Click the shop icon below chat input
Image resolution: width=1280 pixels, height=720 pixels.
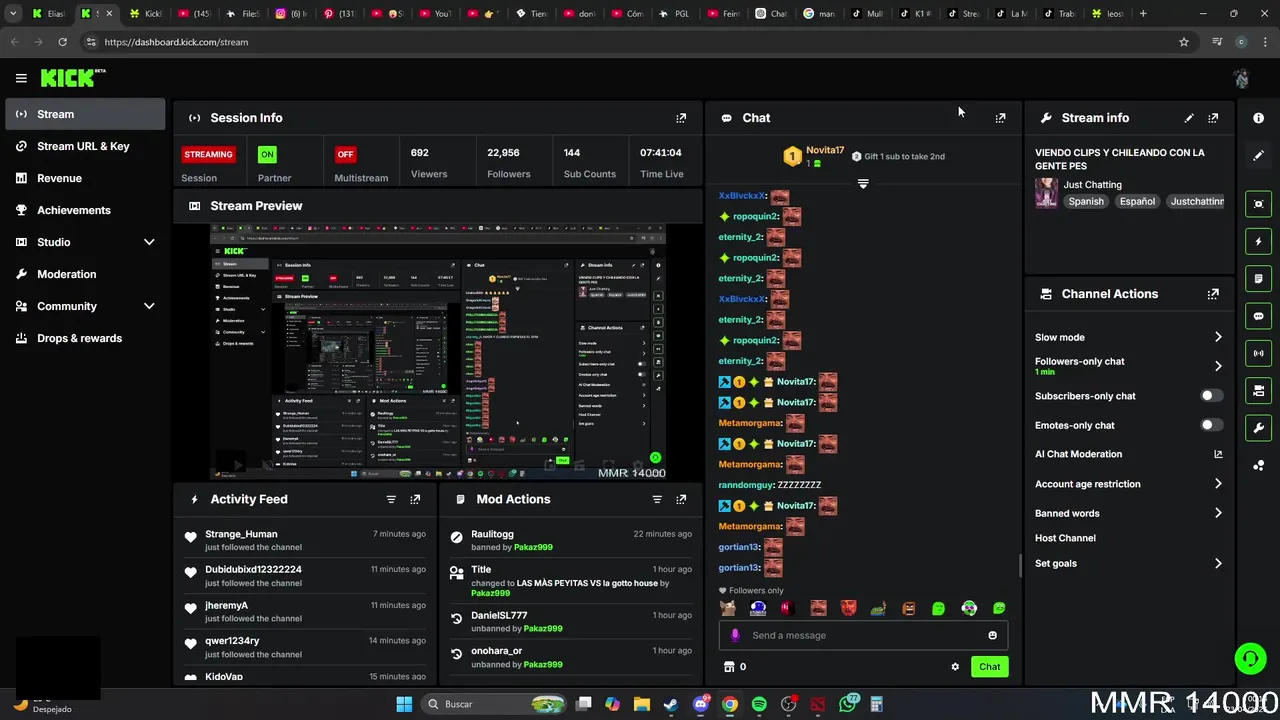(729, 667)
